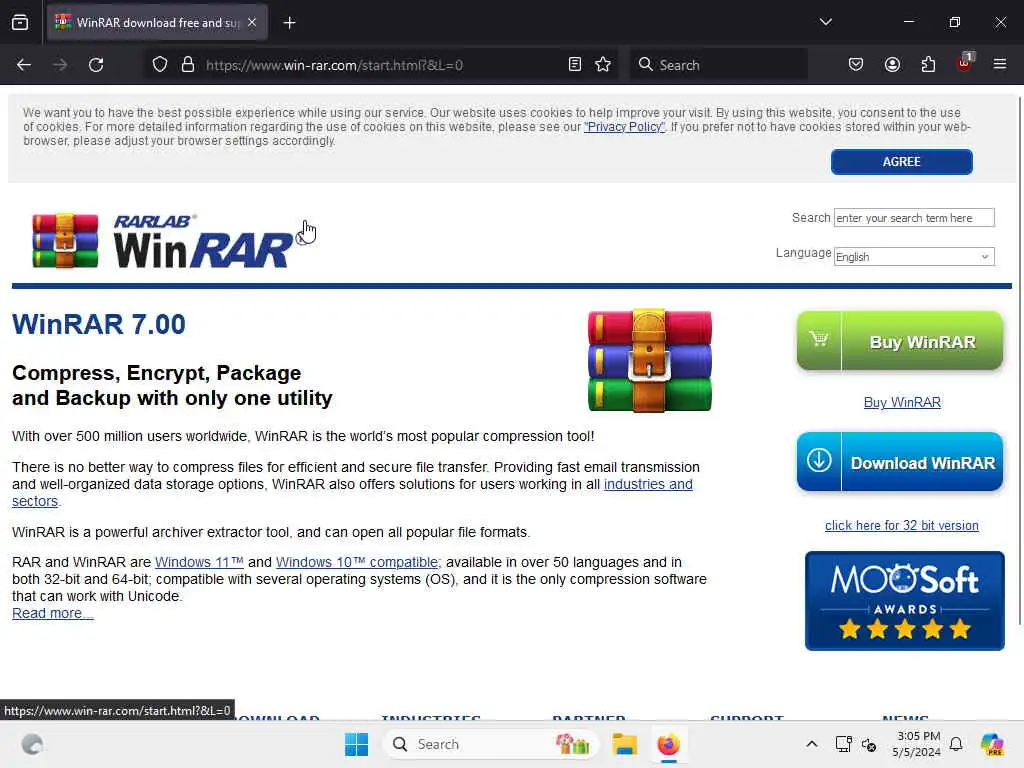
Task: Click the Firefox taskbar icon
Action: point(668,744)
